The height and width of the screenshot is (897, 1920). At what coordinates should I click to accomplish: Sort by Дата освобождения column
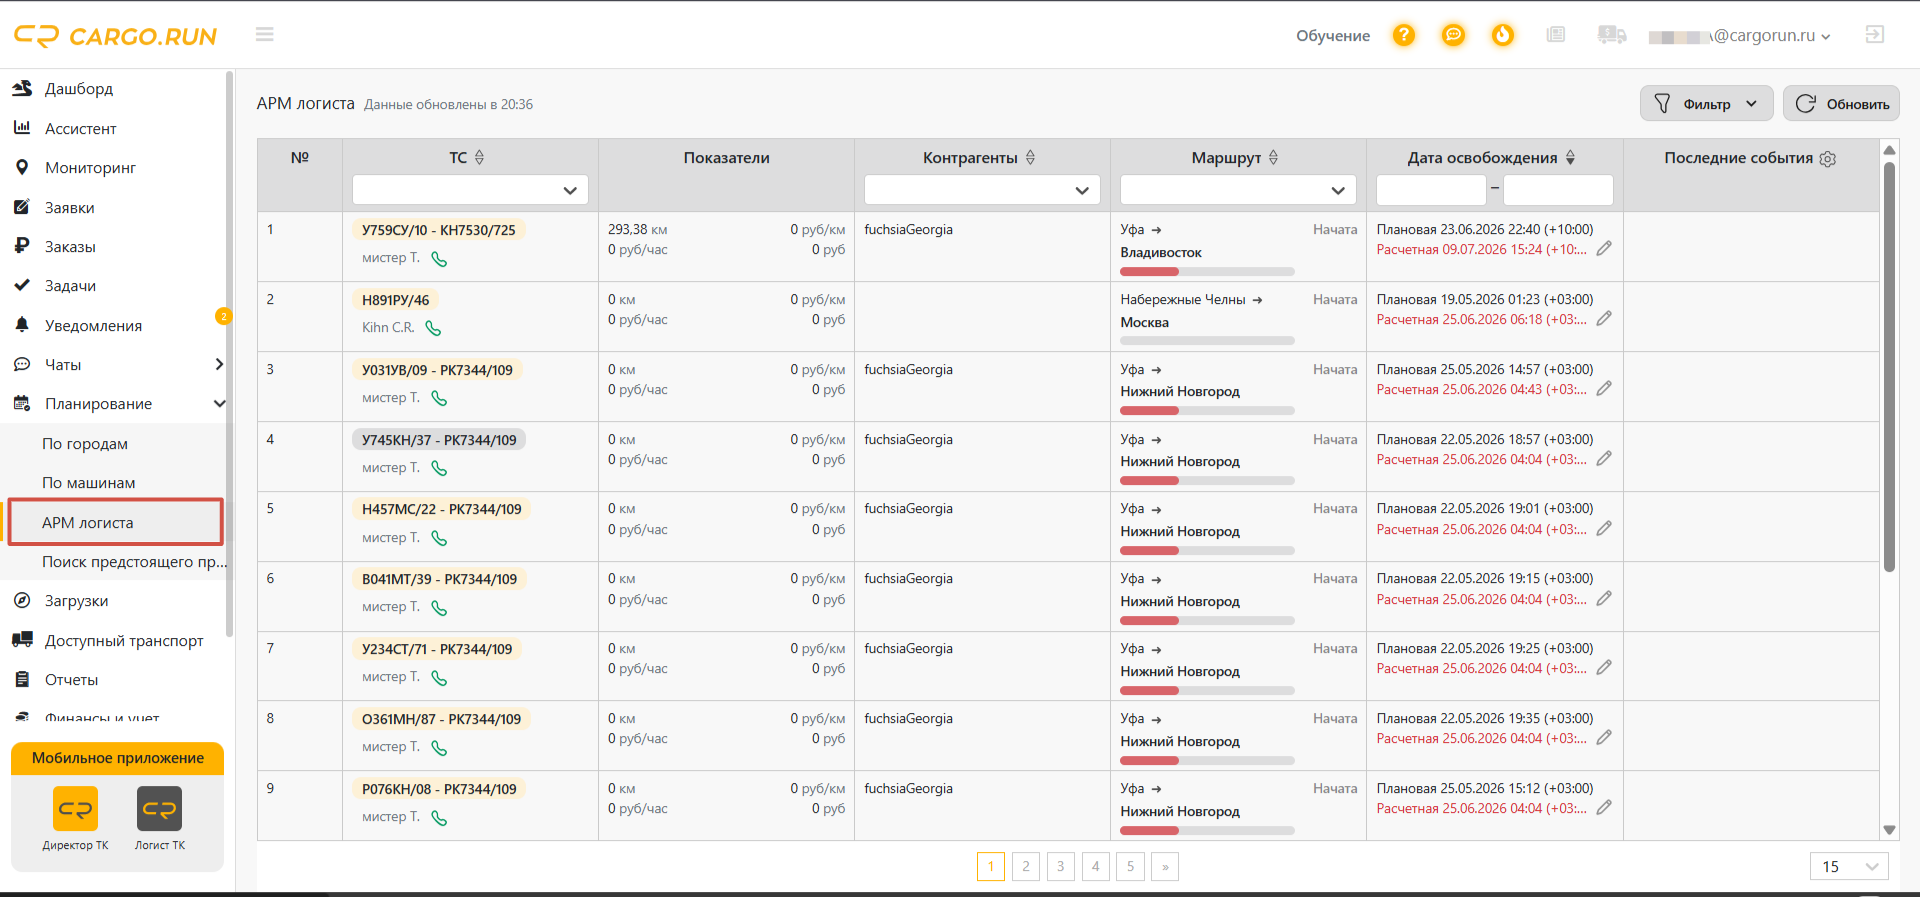tap(1570, 158)
